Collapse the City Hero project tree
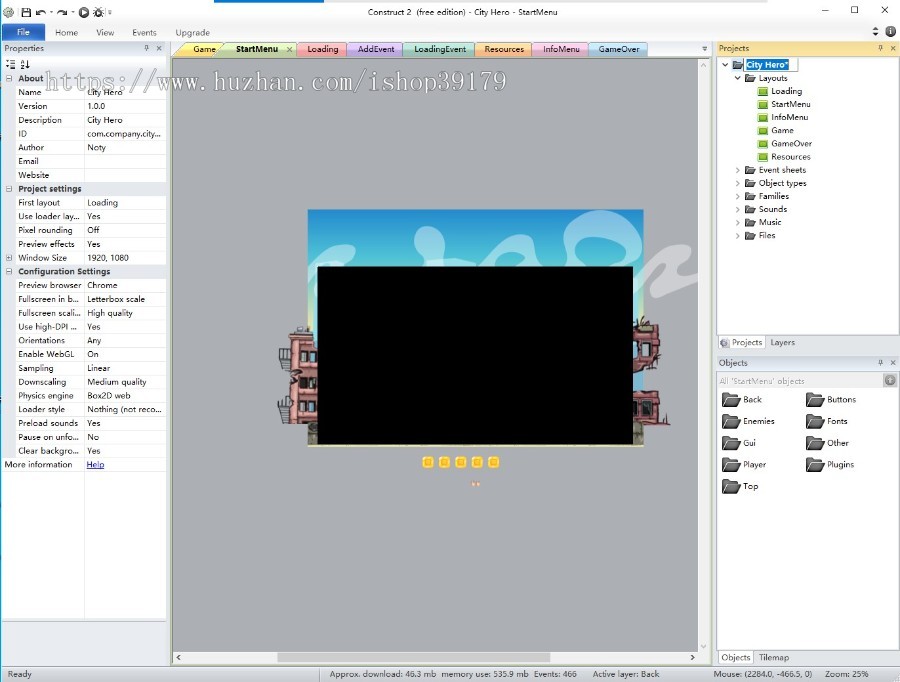The height and width of the screenshot is (682, 900). [x=726, y=65]
